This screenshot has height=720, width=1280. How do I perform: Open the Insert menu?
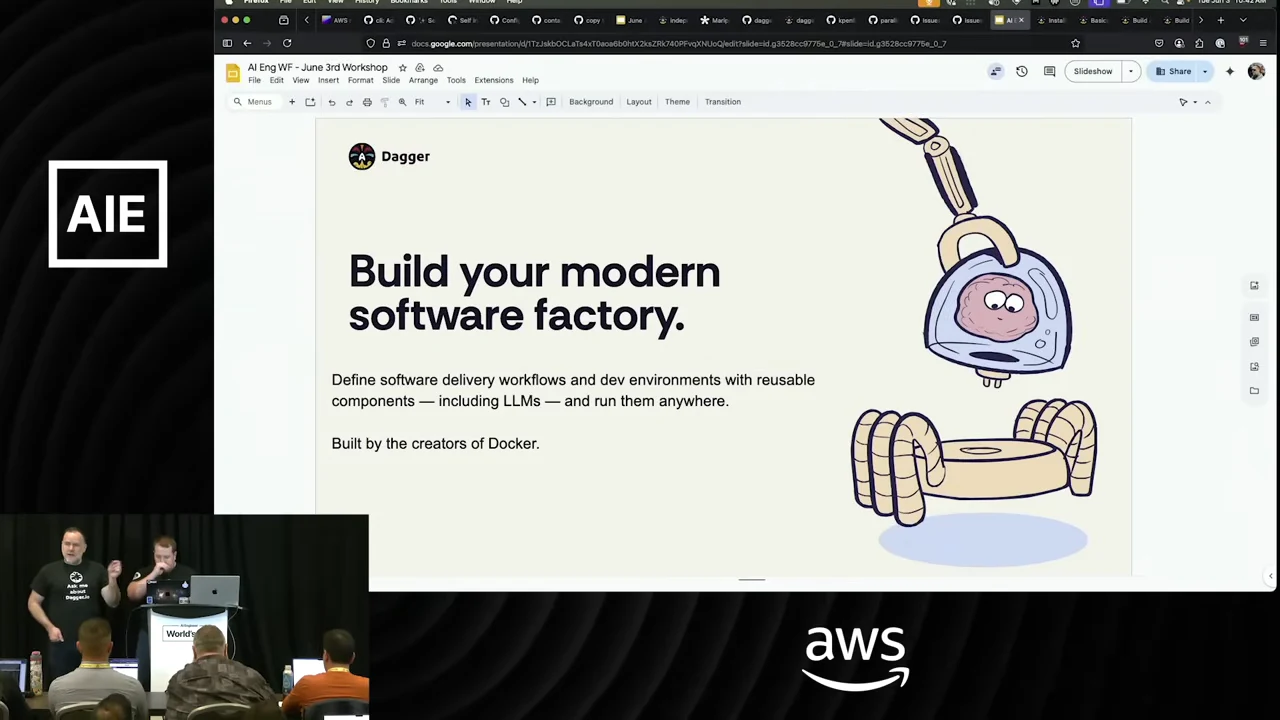328,80
